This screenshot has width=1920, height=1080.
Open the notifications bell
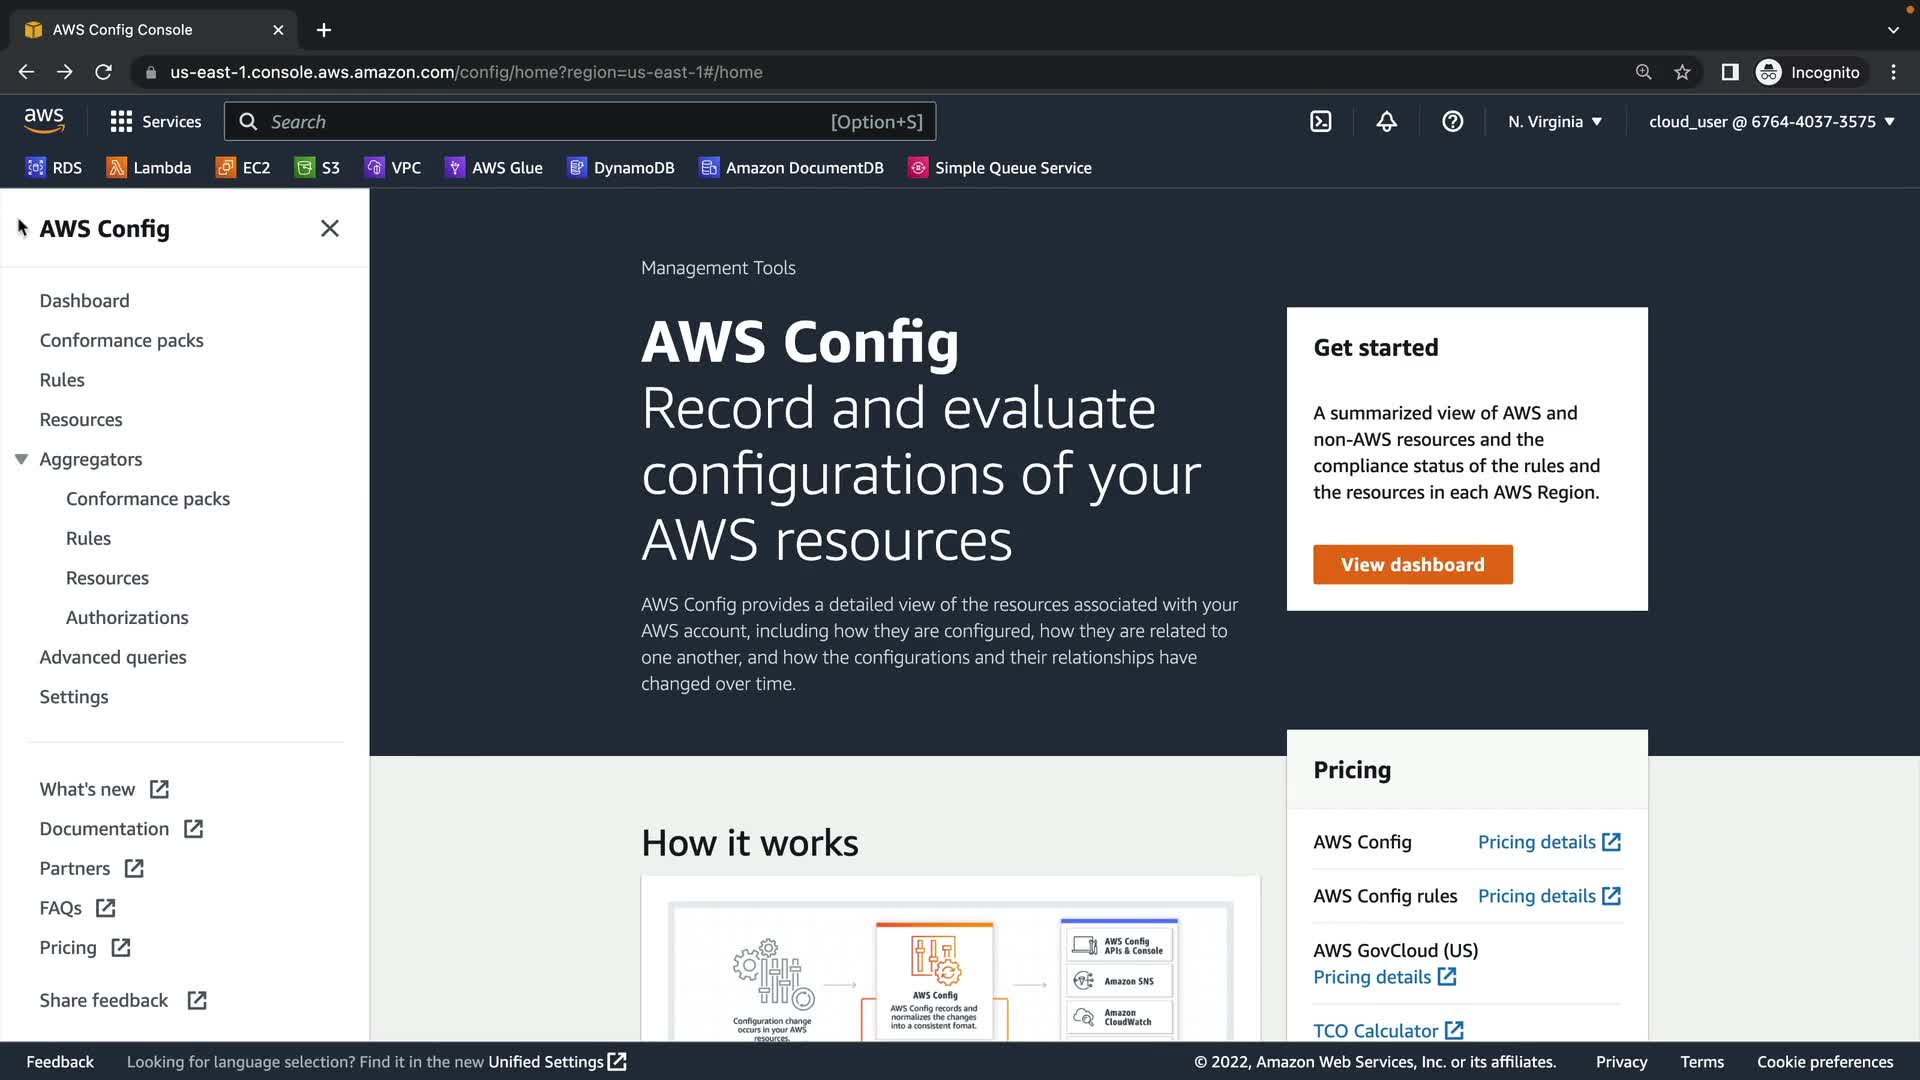(x=1386, y=122)
